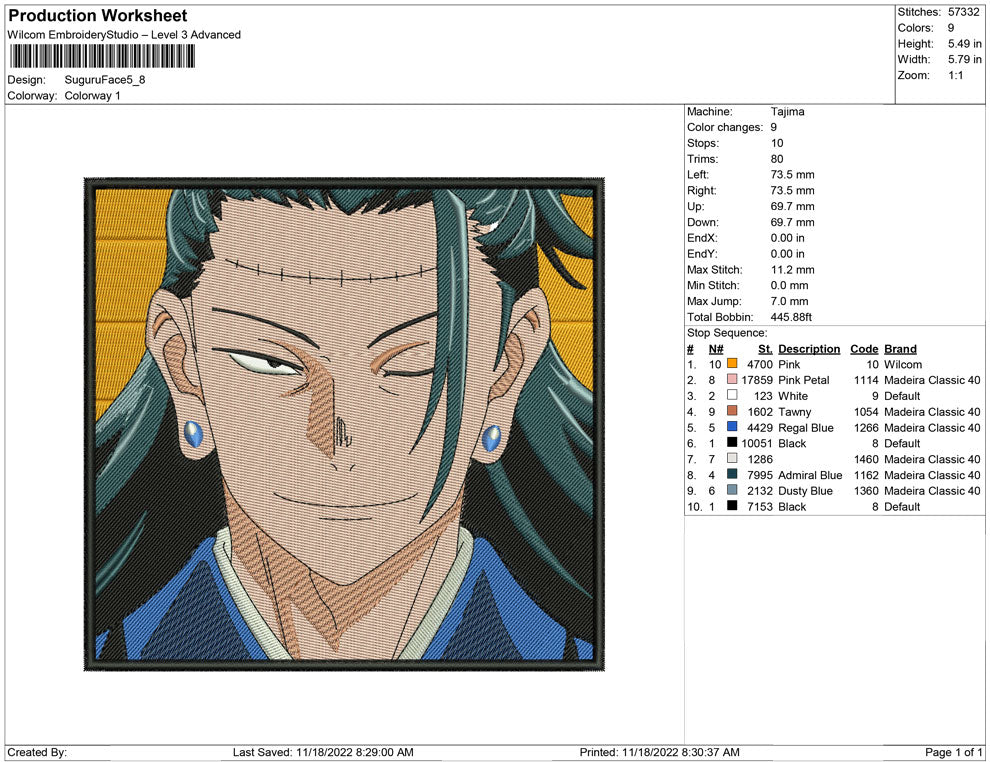Click the barcode under the Wilcom title
The image size is (990, 762).
click(x=102, y=56)
